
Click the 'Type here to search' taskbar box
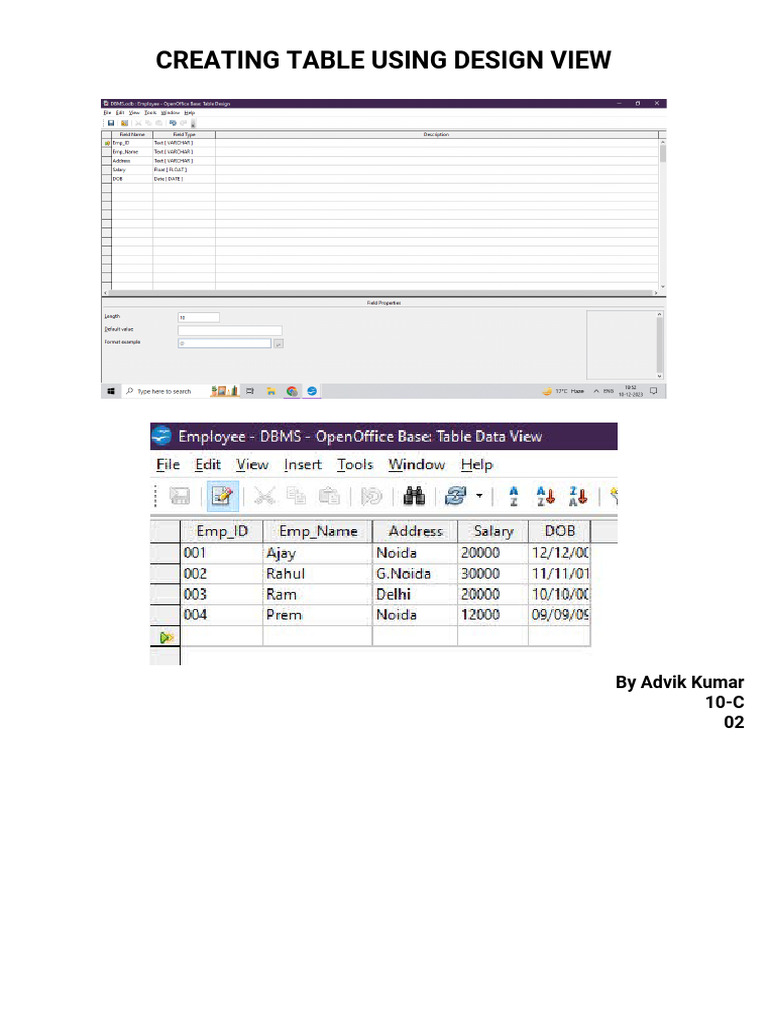pyautogui.click(x=163, y=391)
